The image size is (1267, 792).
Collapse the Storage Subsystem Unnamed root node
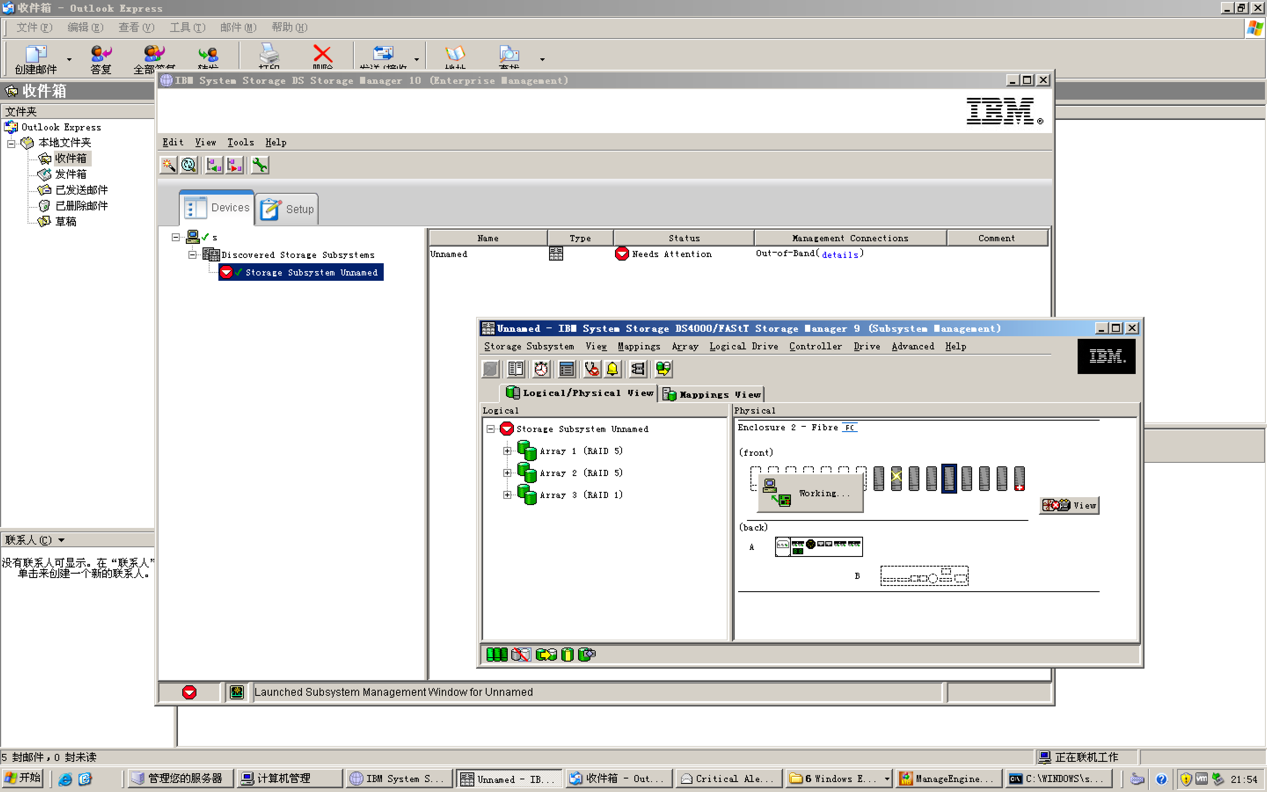click(491, 429)
